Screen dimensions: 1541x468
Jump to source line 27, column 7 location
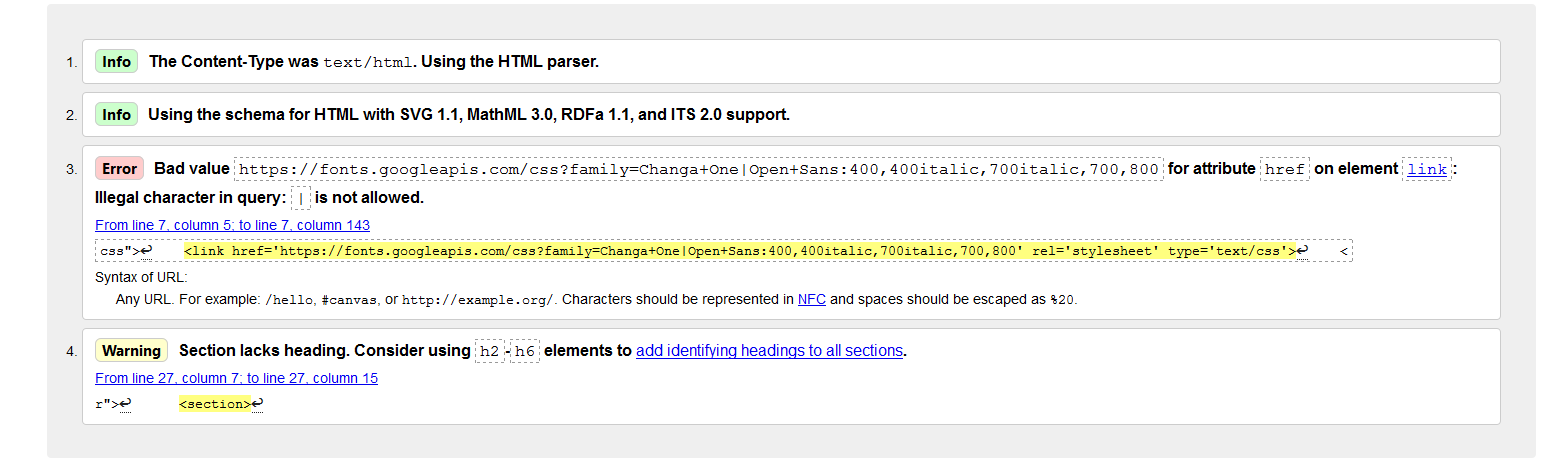tap(236, 378)
